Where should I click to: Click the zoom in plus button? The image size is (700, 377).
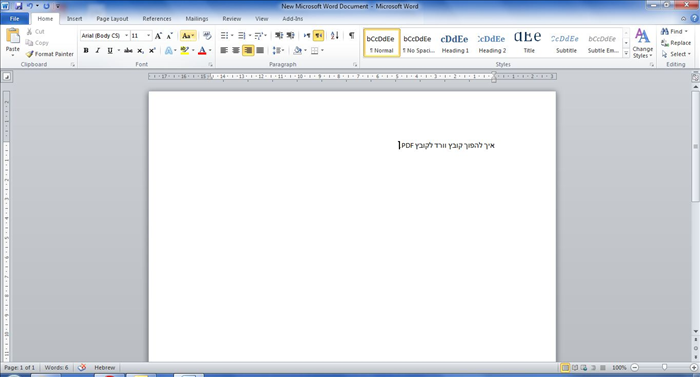[x=694, y=367]
